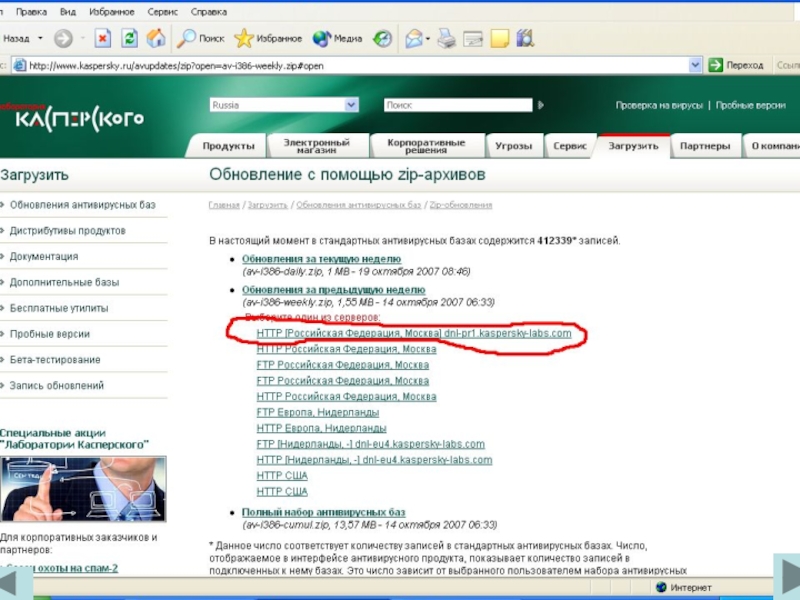Click the Kaspersky Lab logo
This screenshot has height=600, width=800.
[72, 118]
